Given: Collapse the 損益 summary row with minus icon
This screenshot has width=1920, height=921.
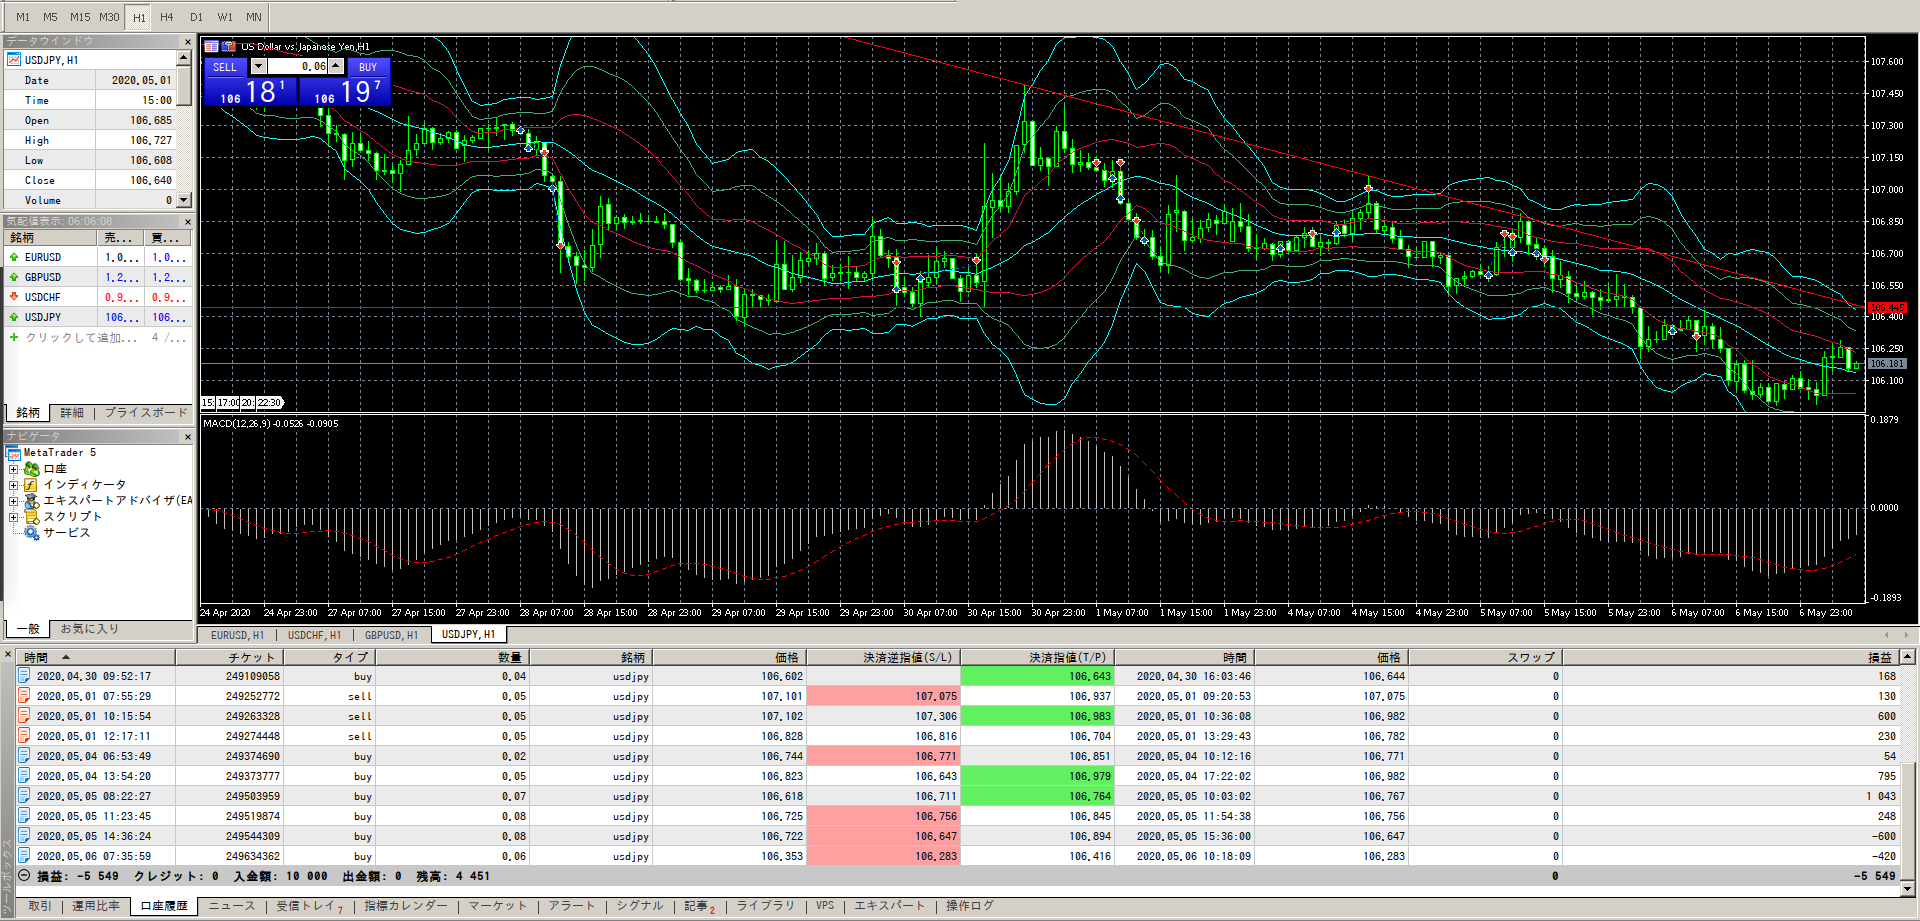Looking at the screenshot, I should 24,876.
